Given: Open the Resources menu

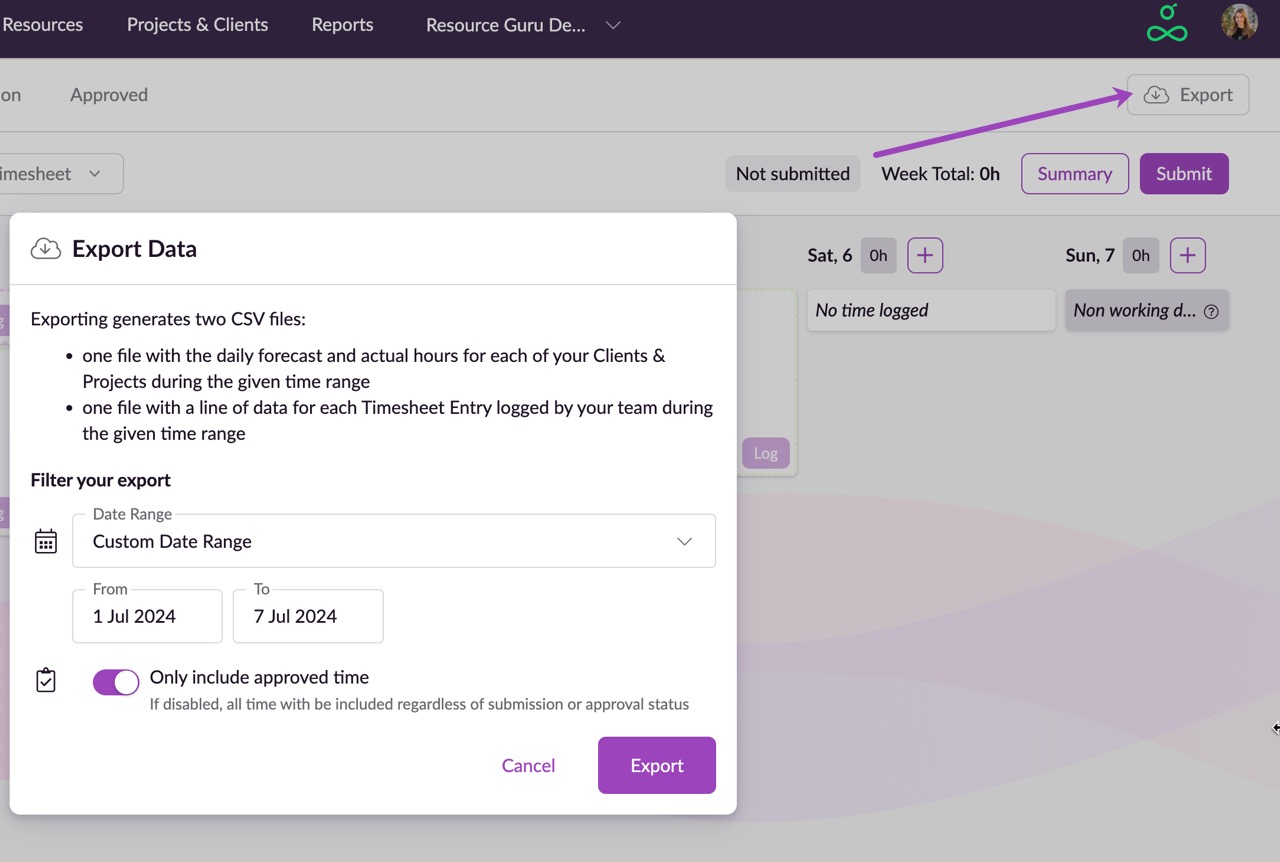Looking at the screenshot, I should tap(43, 25).
